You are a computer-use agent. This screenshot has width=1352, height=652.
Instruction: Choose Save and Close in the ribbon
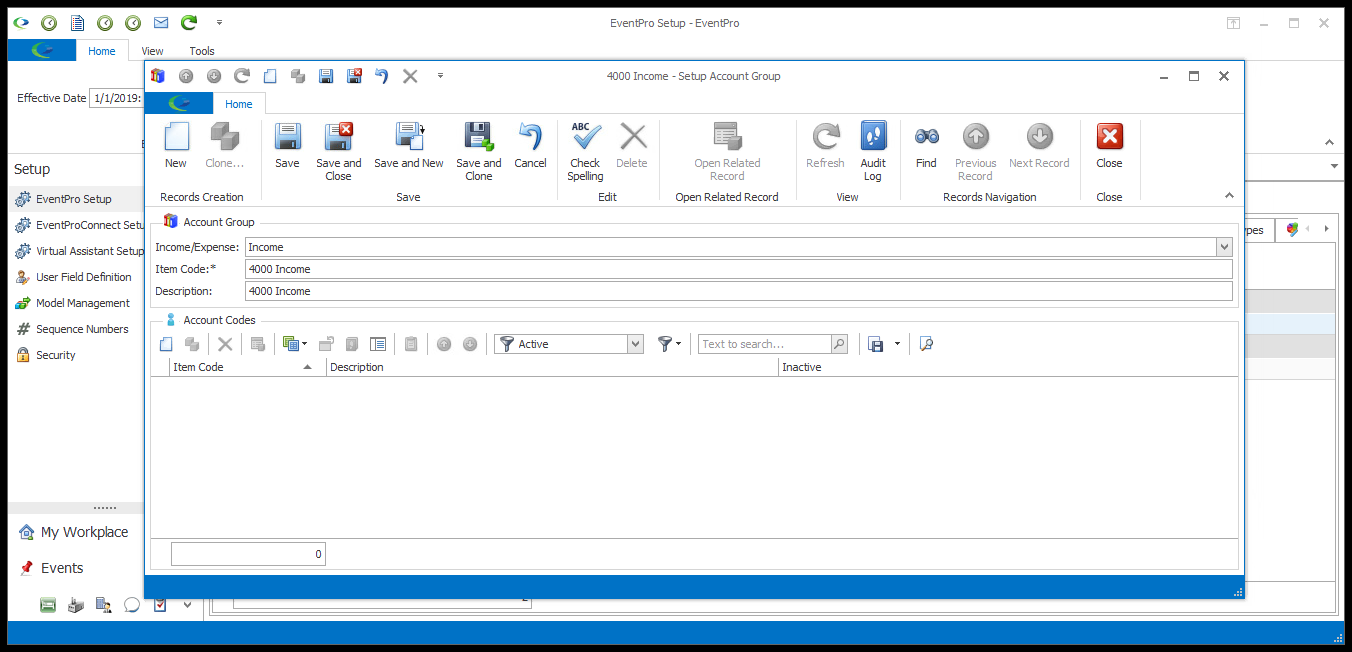tap(338, 152)
